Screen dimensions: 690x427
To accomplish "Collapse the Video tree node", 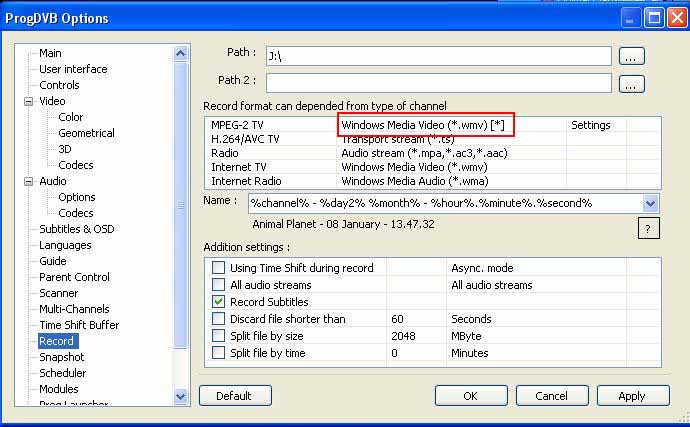I will click(29, 101).
